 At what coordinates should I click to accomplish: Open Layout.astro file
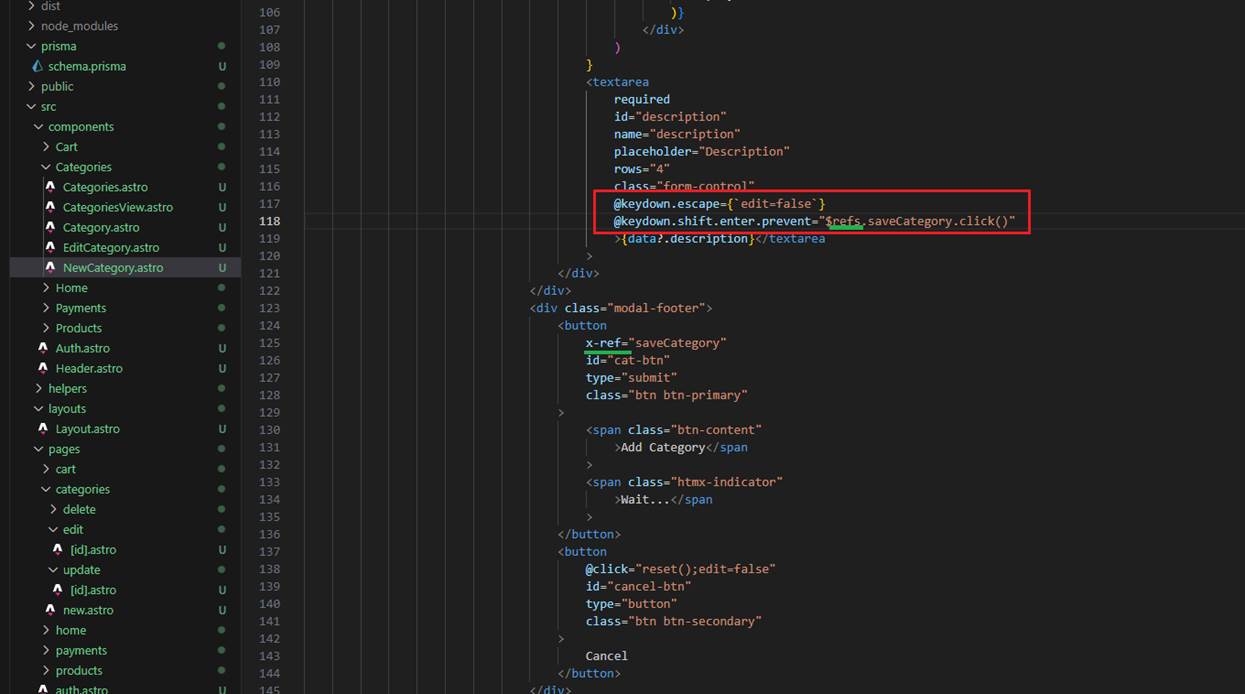pos(88,428)
